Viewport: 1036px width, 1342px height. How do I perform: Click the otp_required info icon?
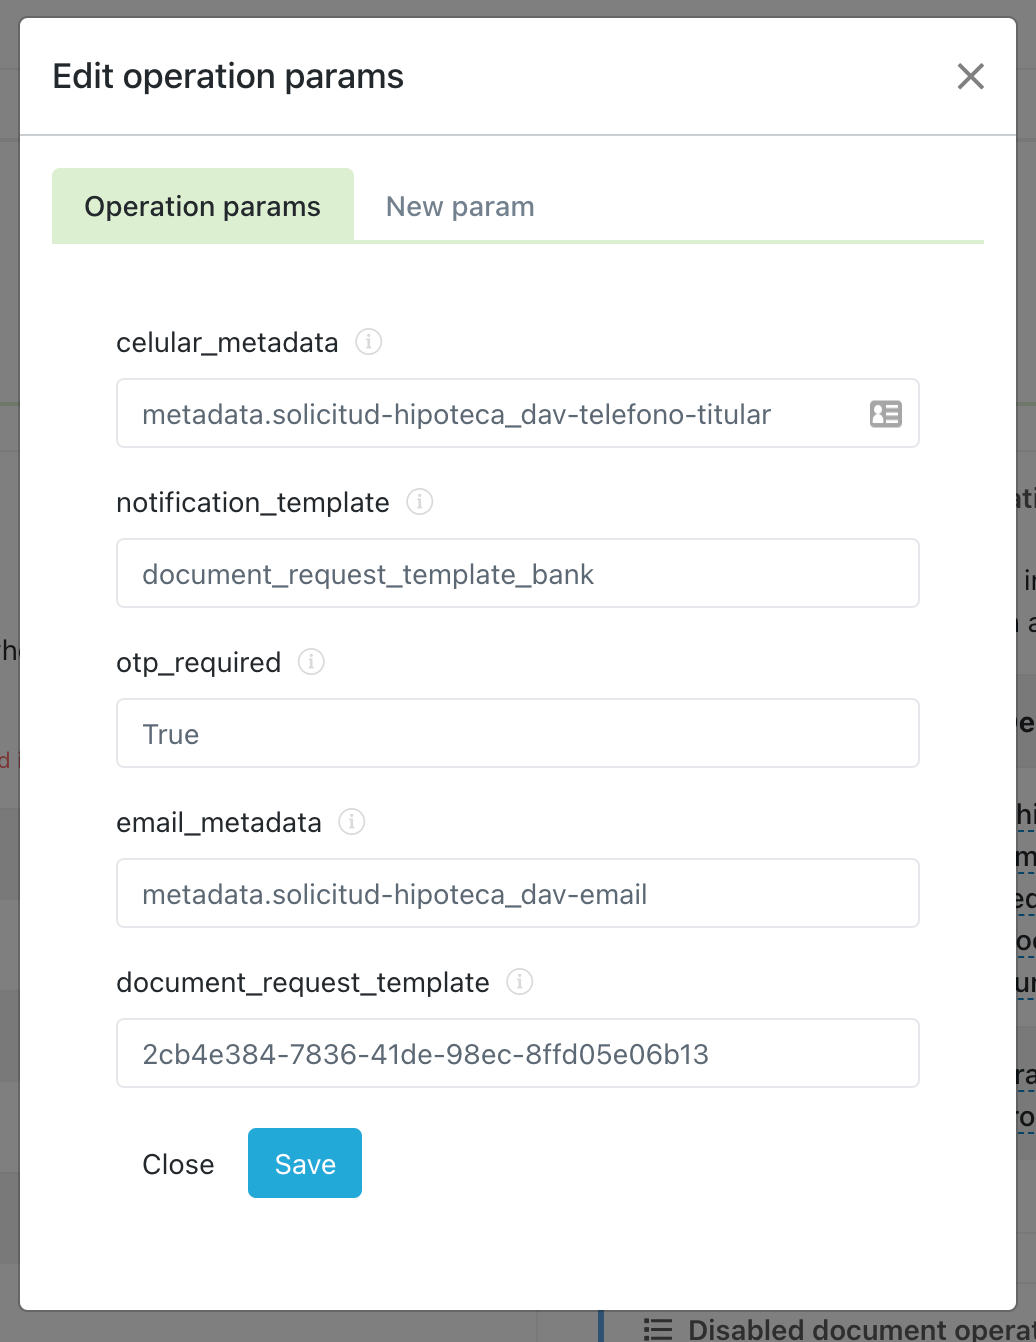coord(312,662)
